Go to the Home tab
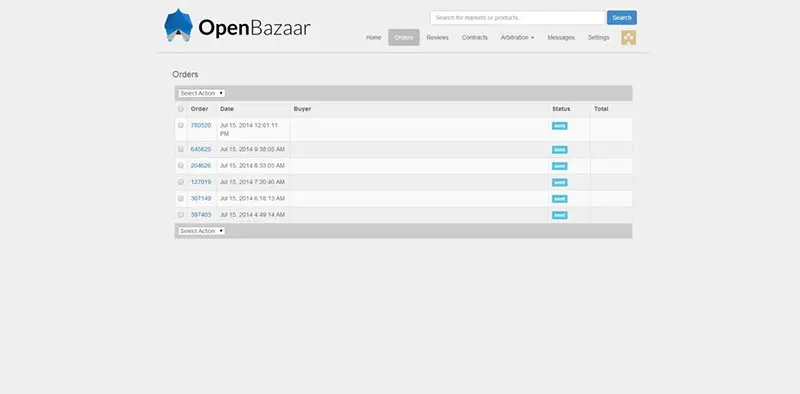 click(373, 38)
